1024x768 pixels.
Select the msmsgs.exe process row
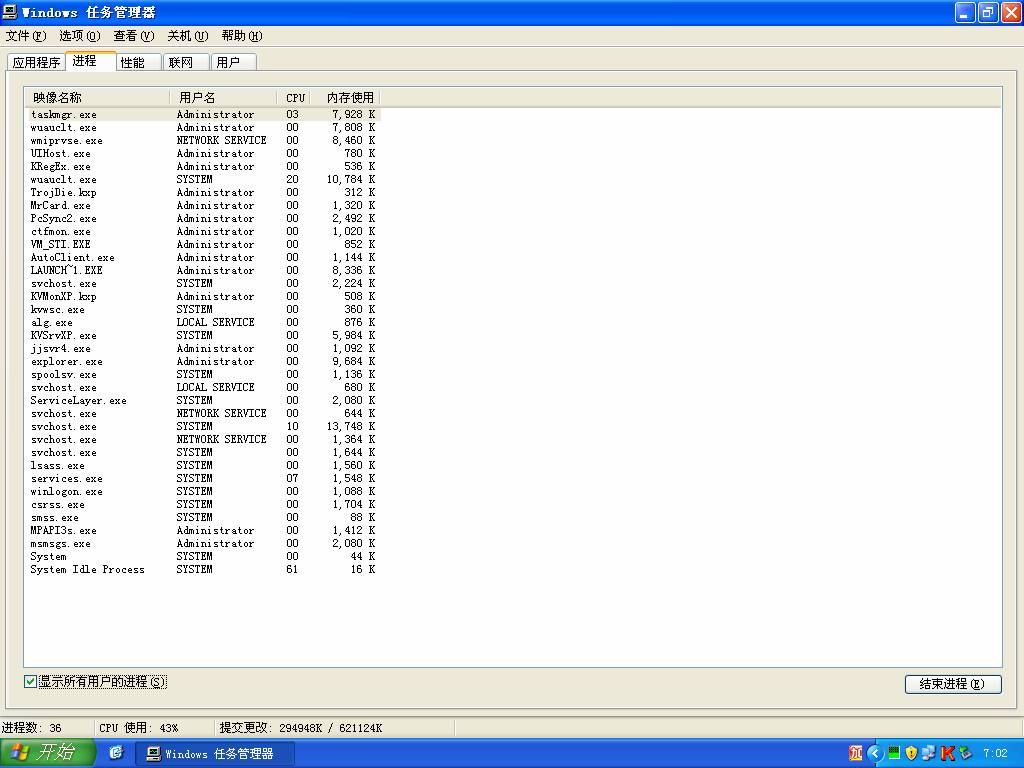tap(203, 543)
